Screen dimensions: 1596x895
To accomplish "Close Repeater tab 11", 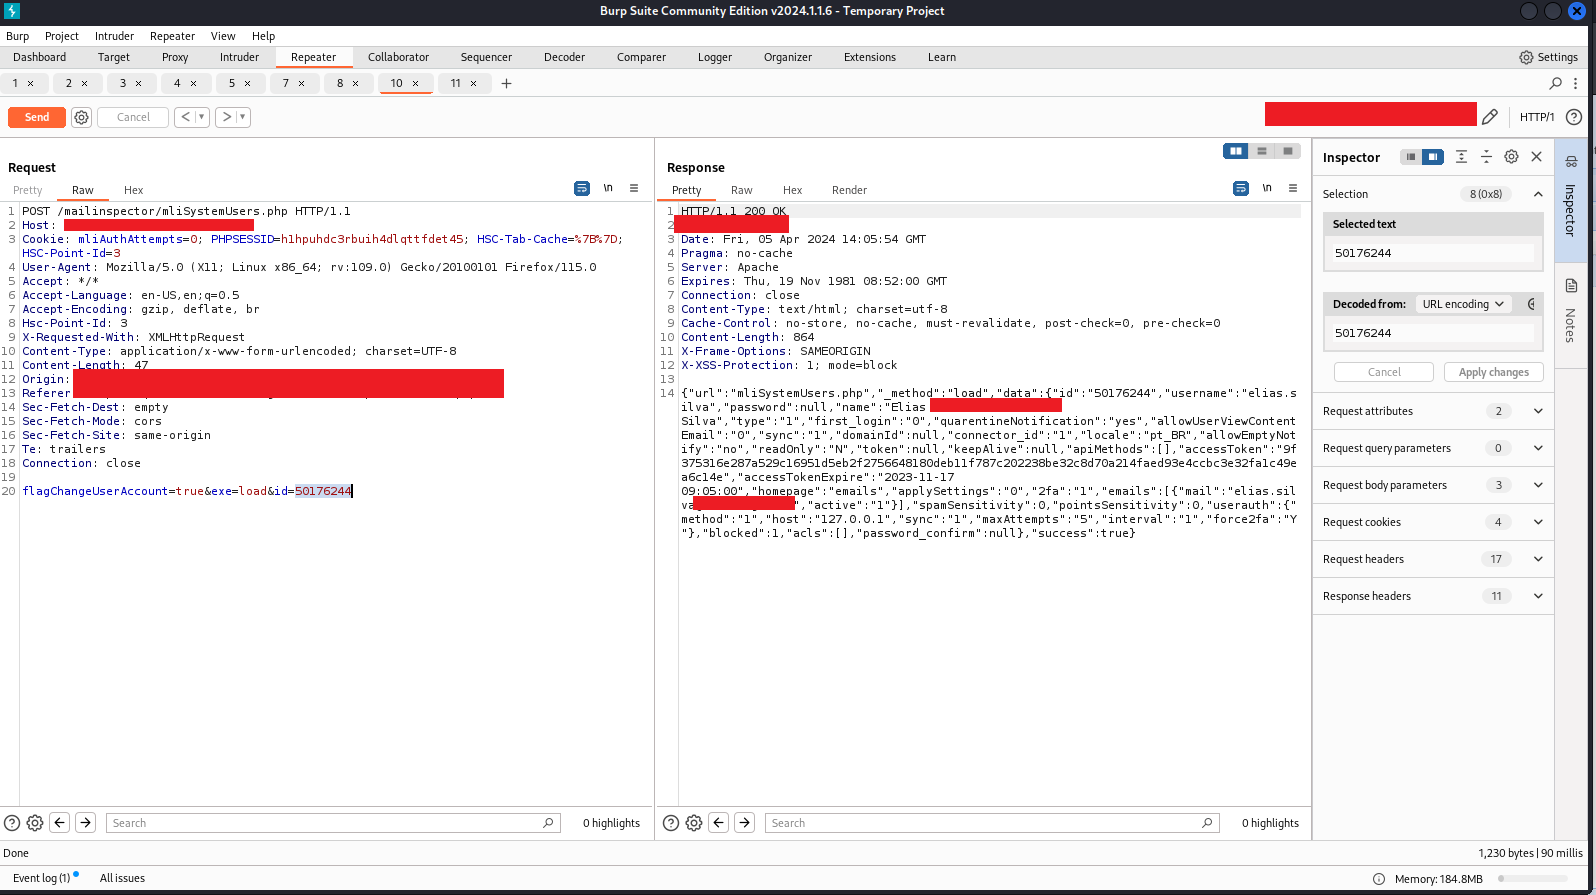I will click(475, 83).
